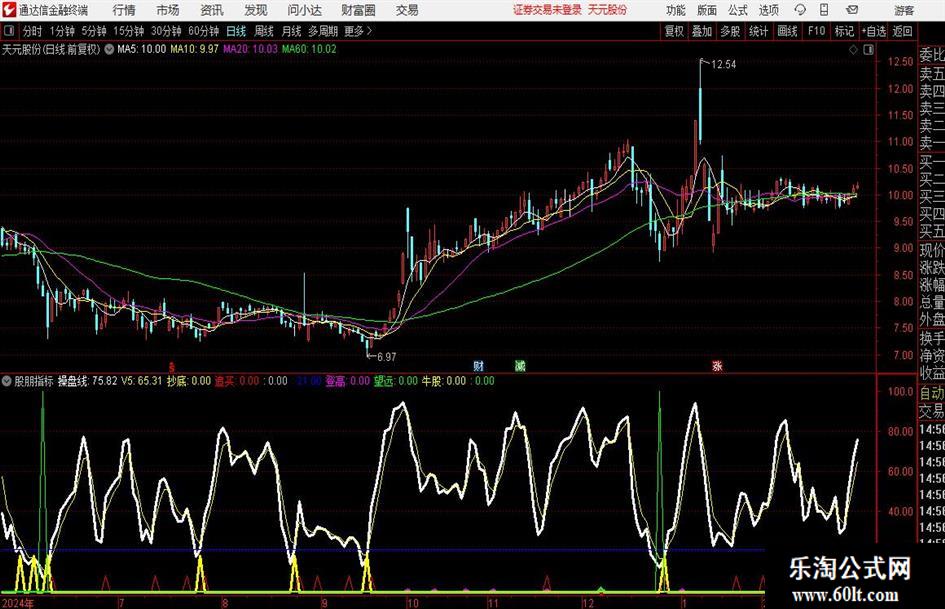Select the 周线 weekly chart tab
The image size is (945, 609).
click(264, 31)
